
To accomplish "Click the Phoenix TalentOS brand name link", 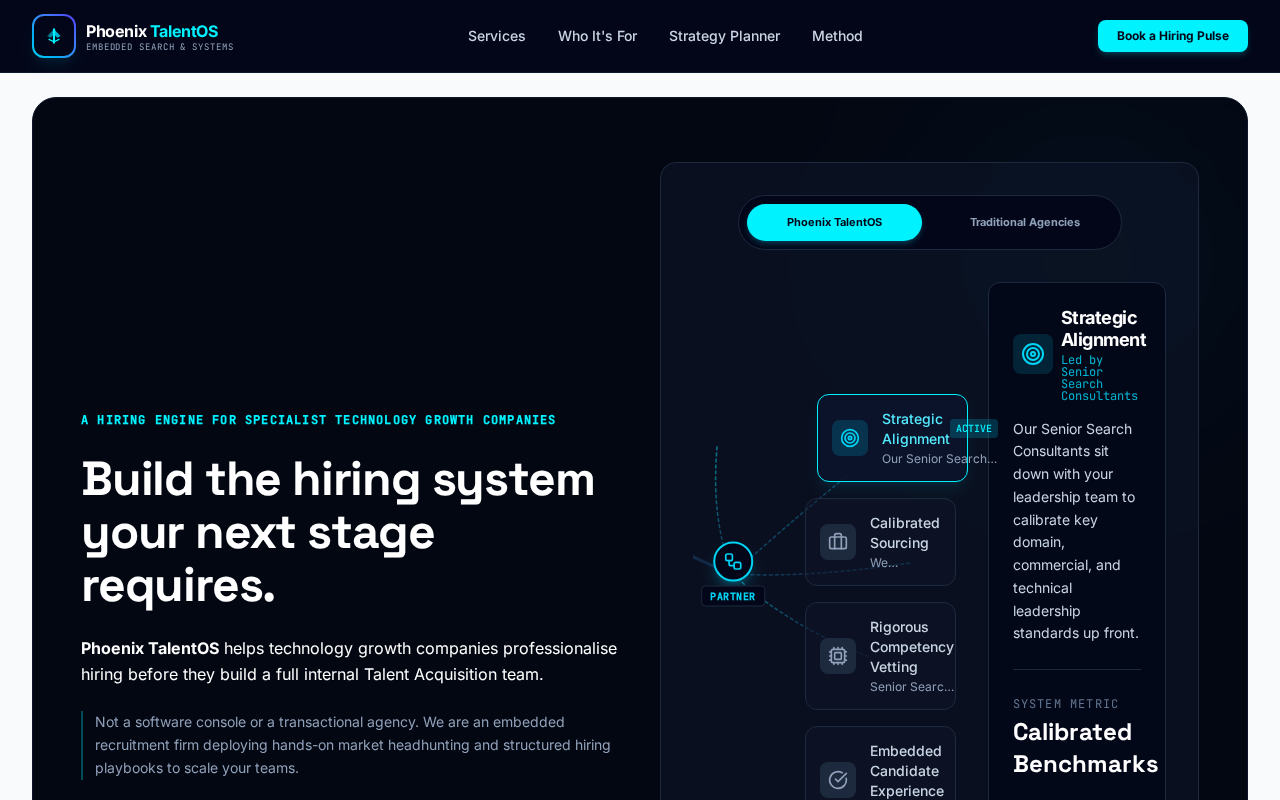I will pos(152,31).
